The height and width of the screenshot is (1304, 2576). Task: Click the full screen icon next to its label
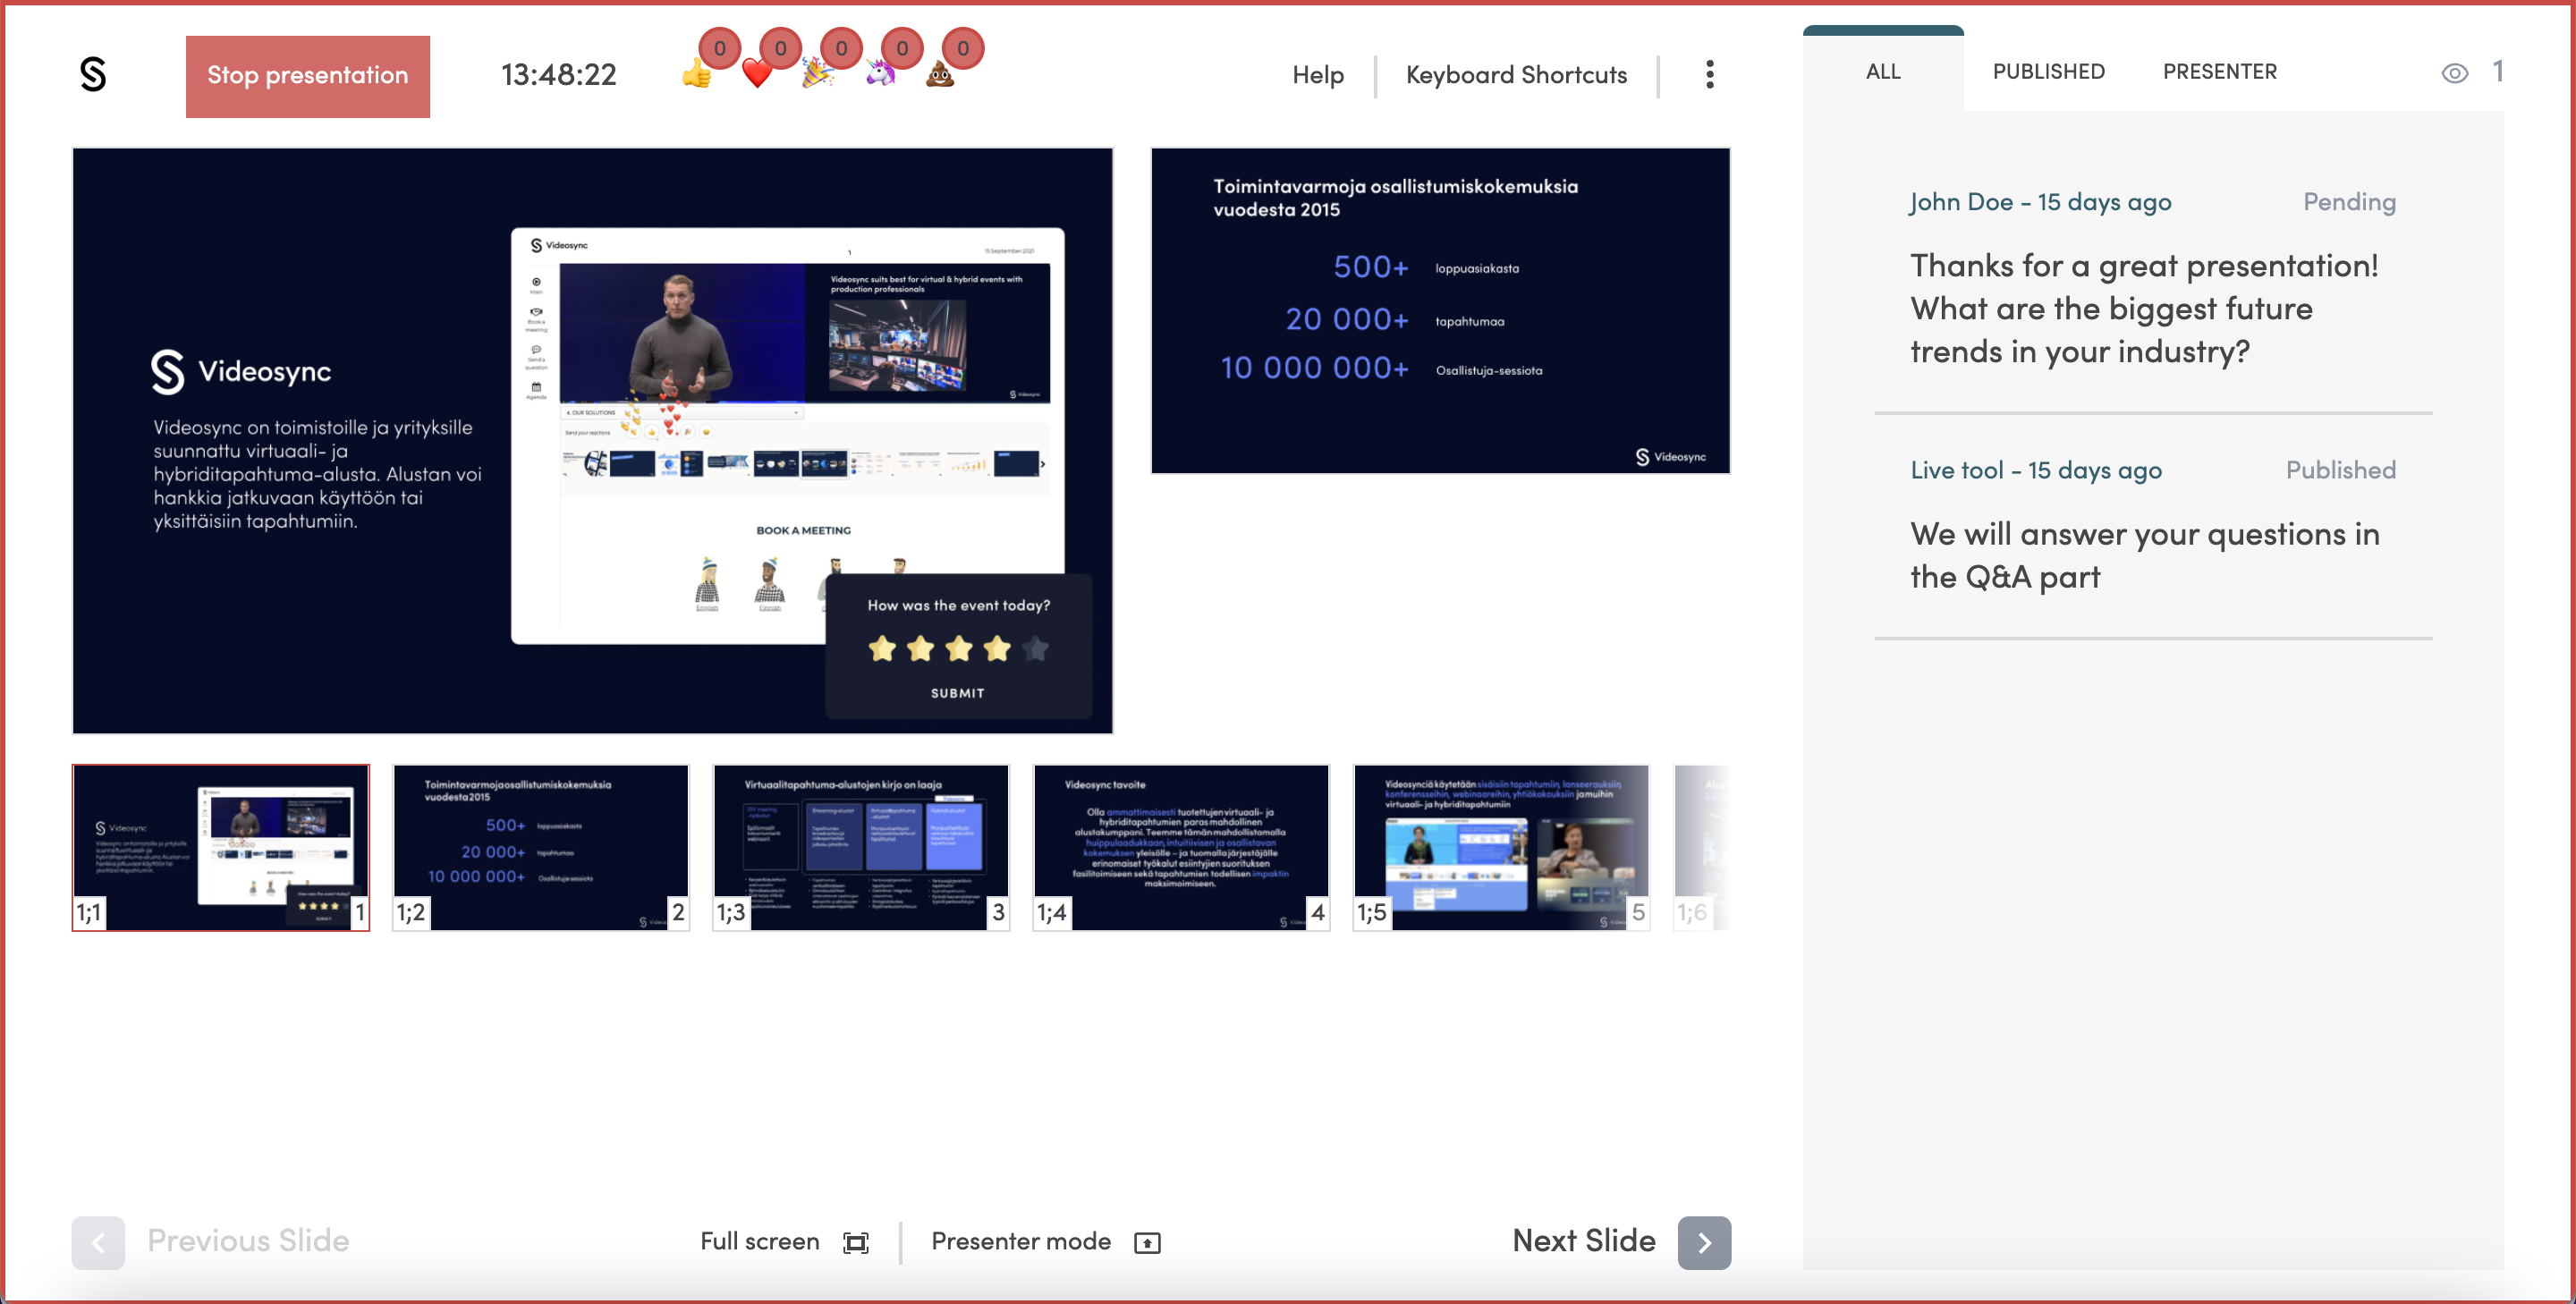[x=855, y=1242]
